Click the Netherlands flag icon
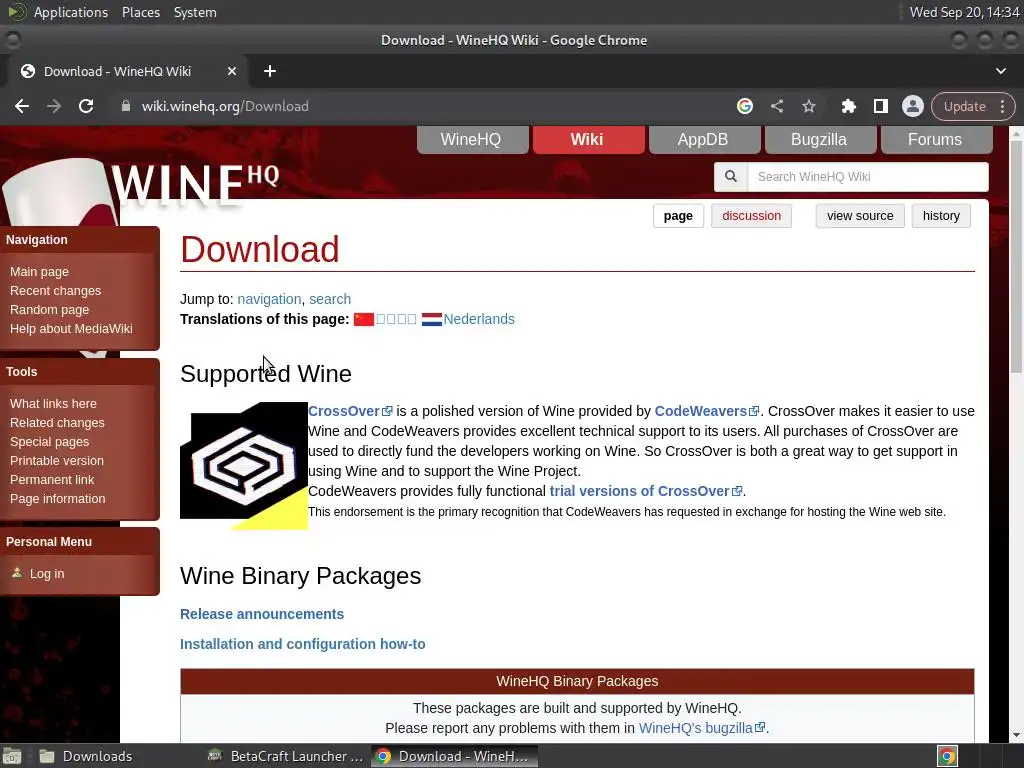This screenshot has width=1024, height=768. (432, 319)
